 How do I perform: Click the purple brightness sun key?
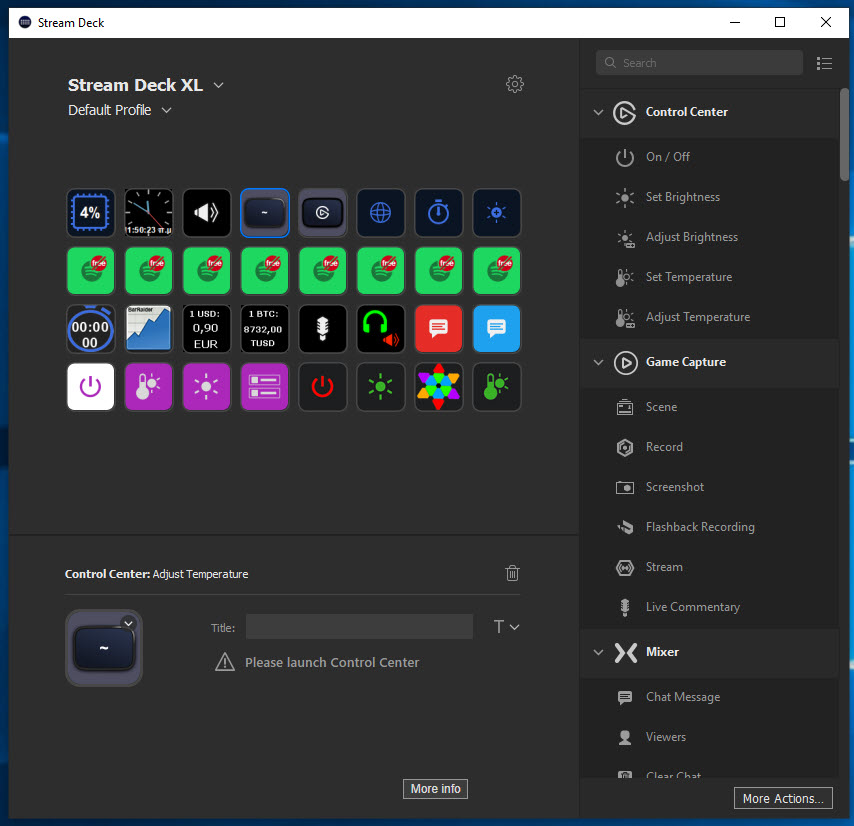tap(206, 387)
